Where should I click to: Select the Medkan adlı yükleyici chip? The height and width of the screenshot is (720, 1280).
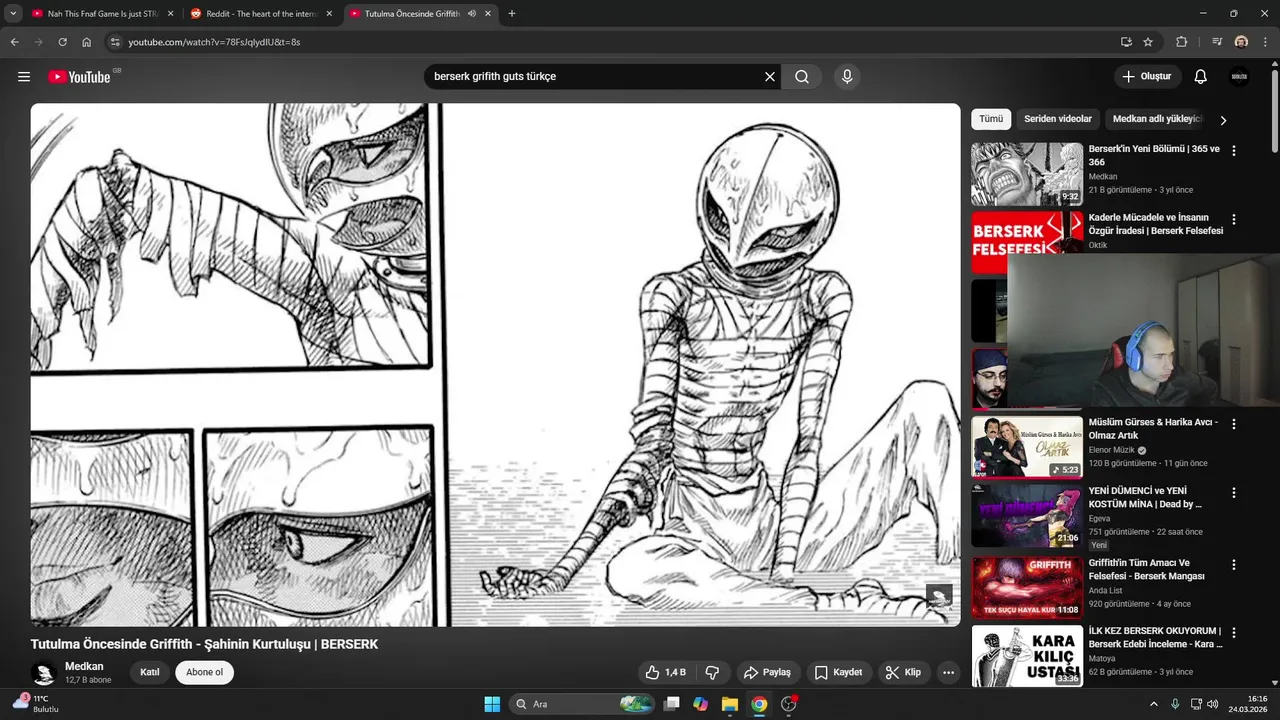pos(1157,119)
